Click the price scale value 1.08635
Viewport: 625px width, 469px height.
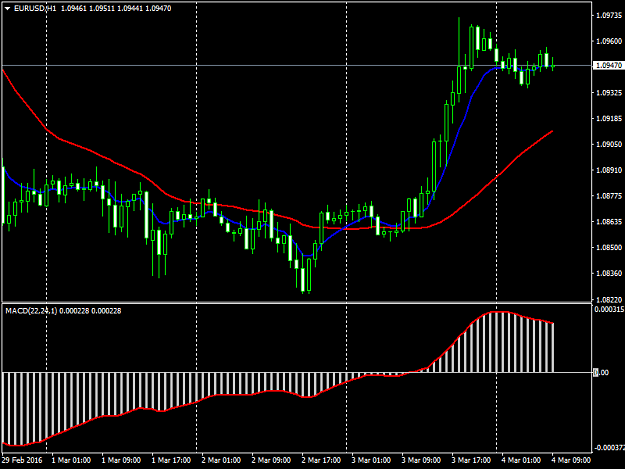(609, 222)
